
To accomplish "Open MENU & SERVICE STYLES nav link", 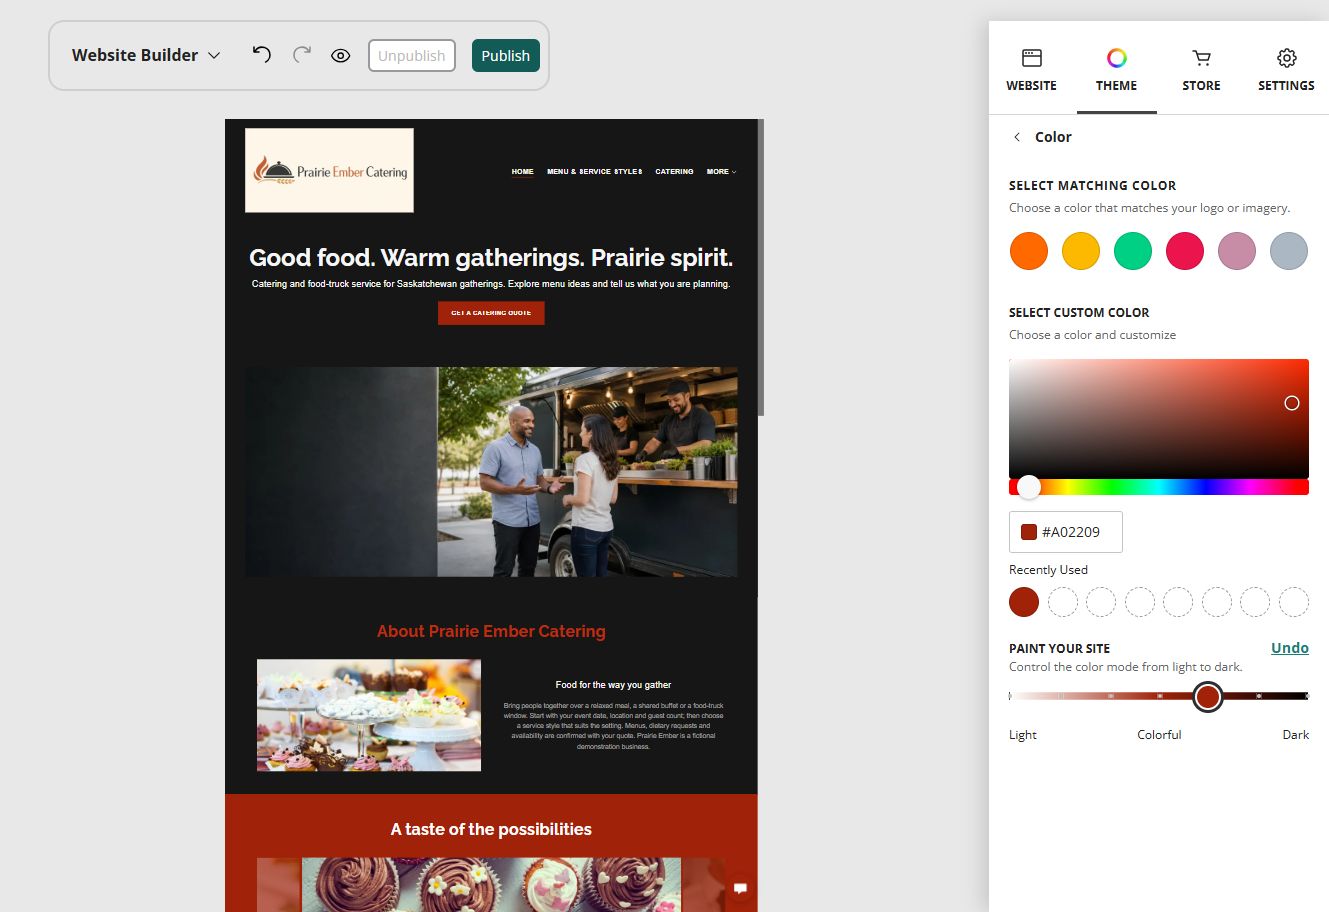I will [594, 172].
